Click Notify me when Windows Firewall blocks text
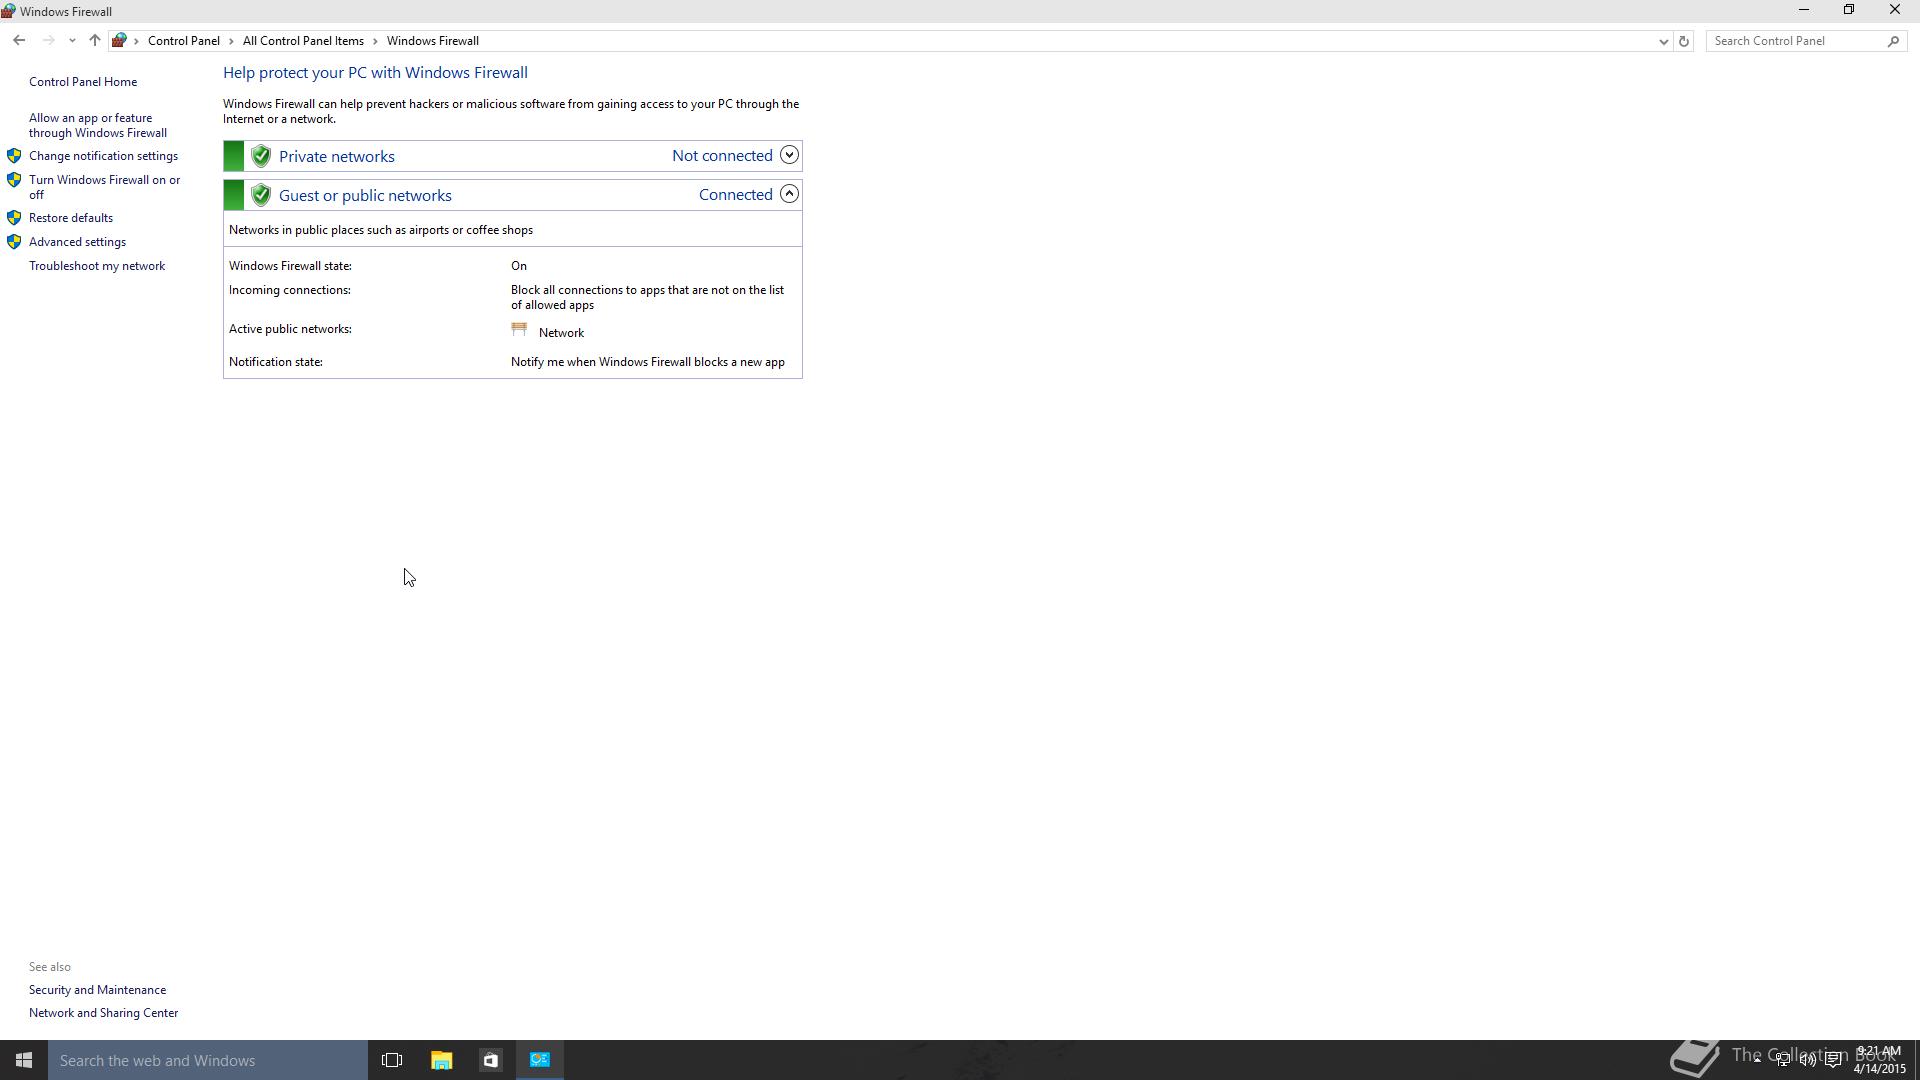The width and height of the screenshot is (1920, 1080). pyautogui.click(x=648, y=362)
